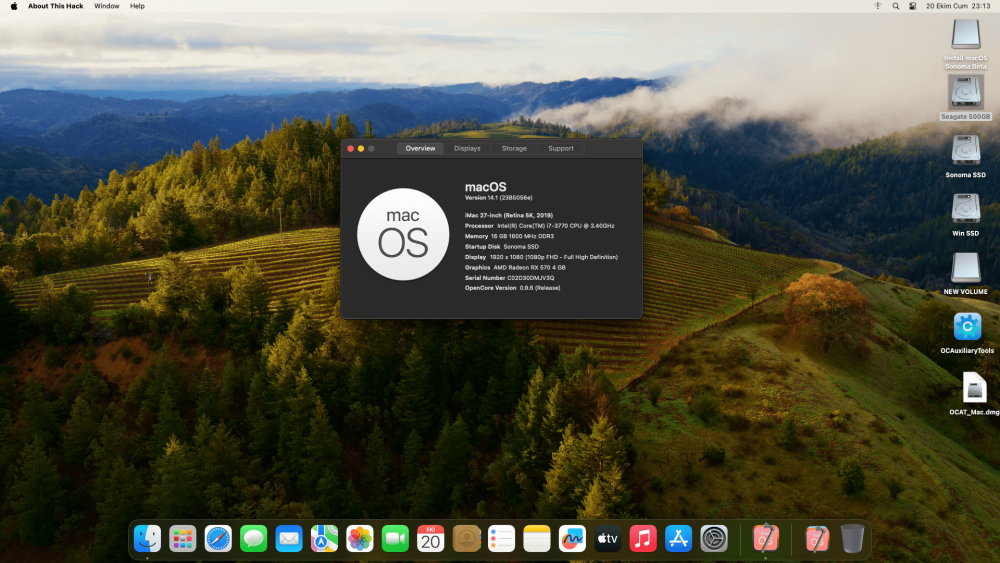Image resolution: width=1000 pixels, height=563 pixels.
Task: Switch to the Displays tab
Action: 467,149
